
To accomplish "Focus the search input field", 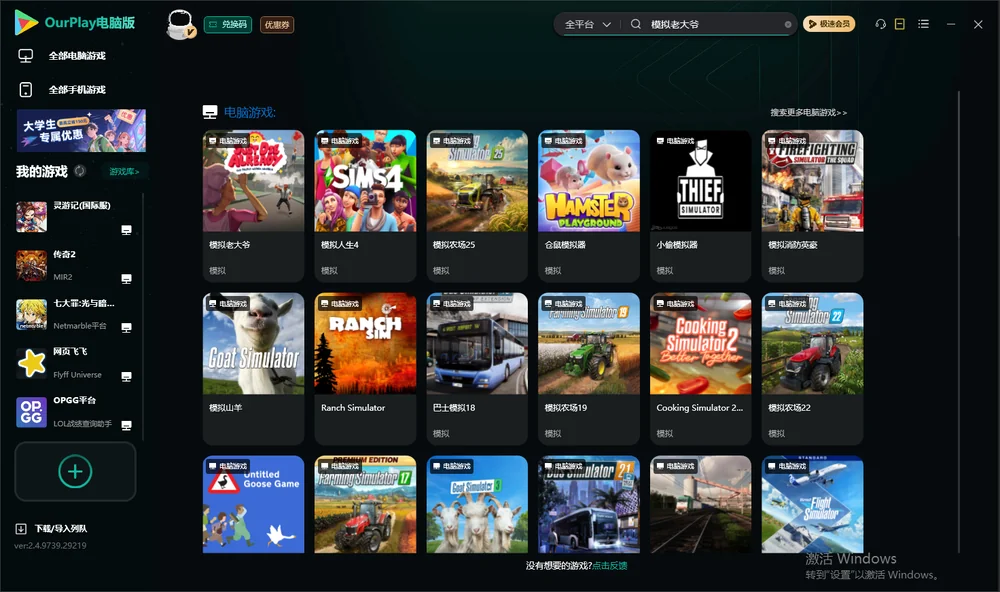I will (x=716, y=24).
